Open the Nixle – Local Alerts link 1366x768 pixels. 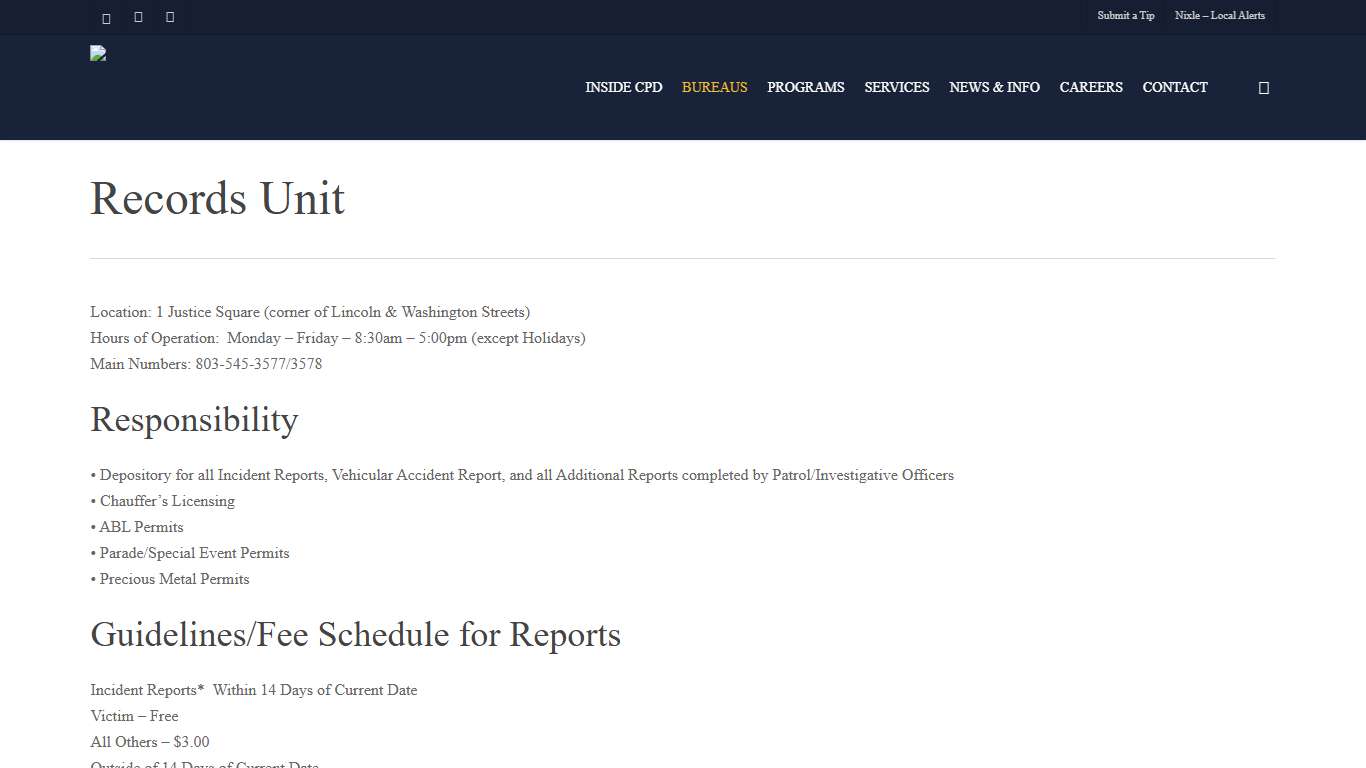click(1220, 16)
